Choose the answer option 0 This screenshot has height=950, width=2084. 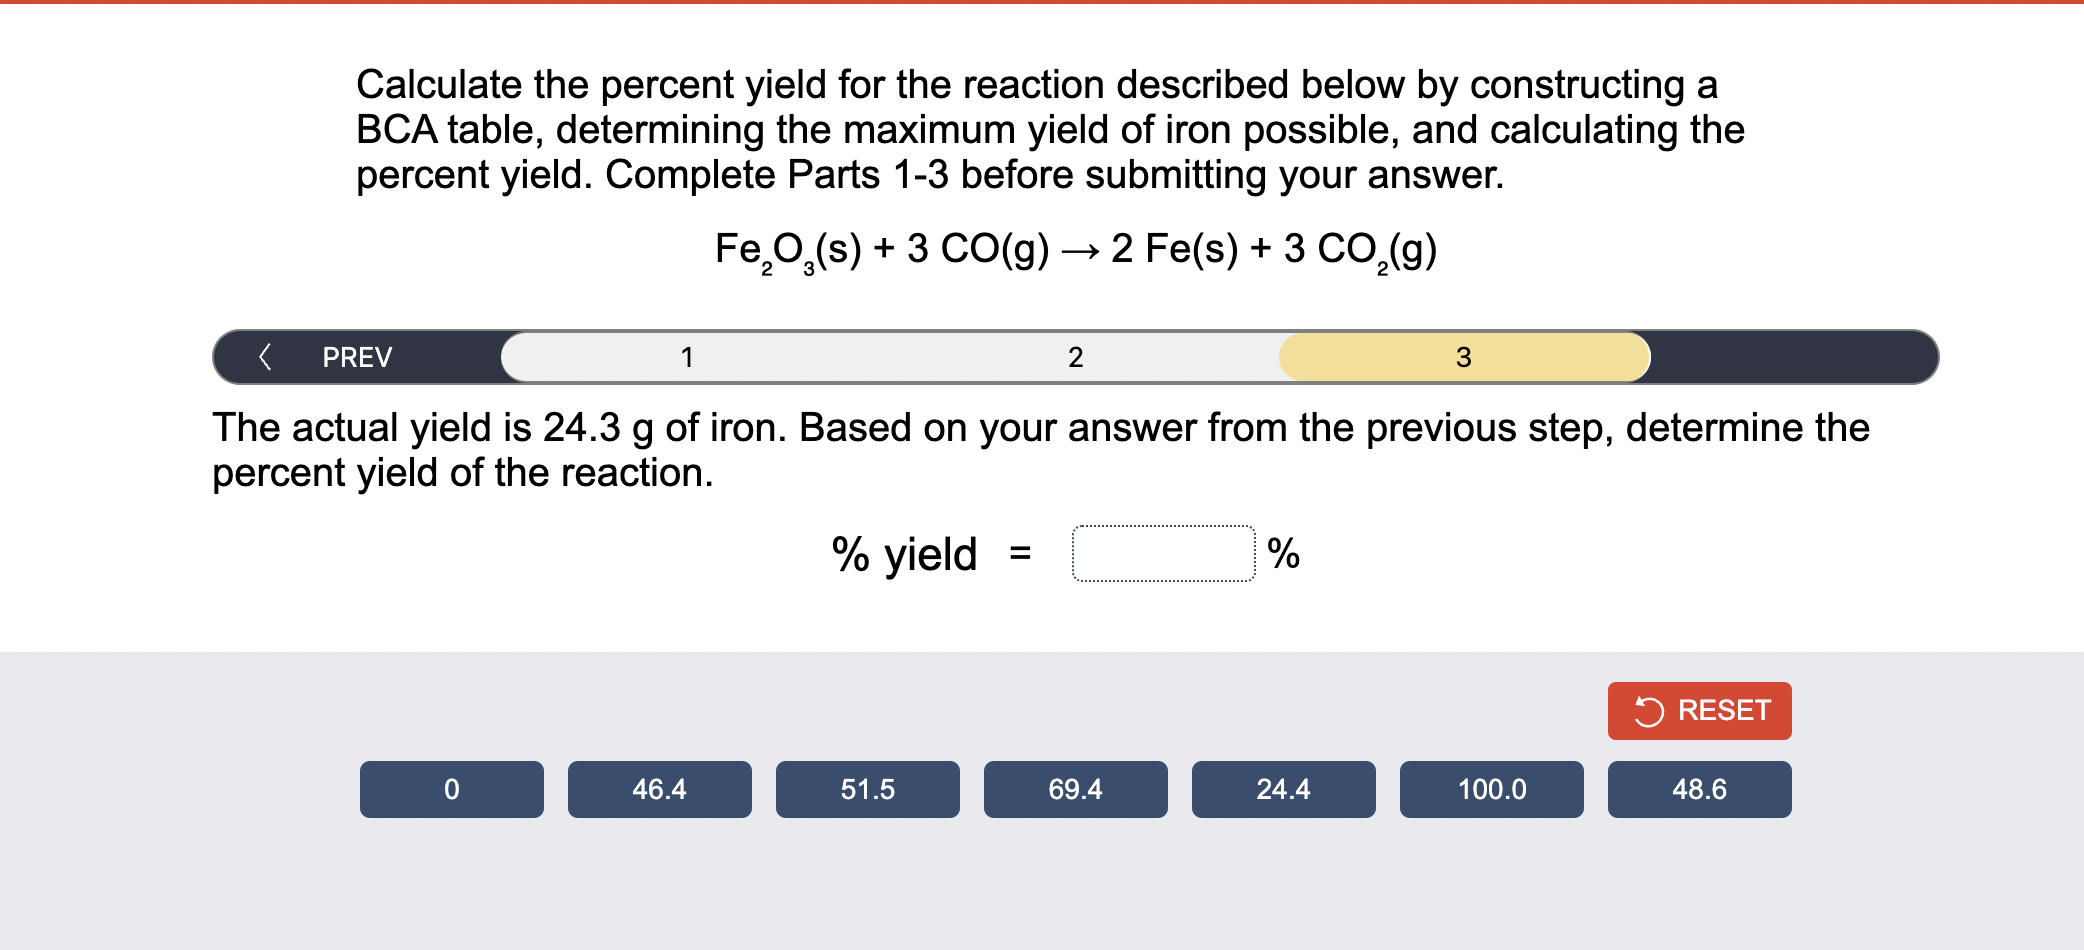click(451, 789)
